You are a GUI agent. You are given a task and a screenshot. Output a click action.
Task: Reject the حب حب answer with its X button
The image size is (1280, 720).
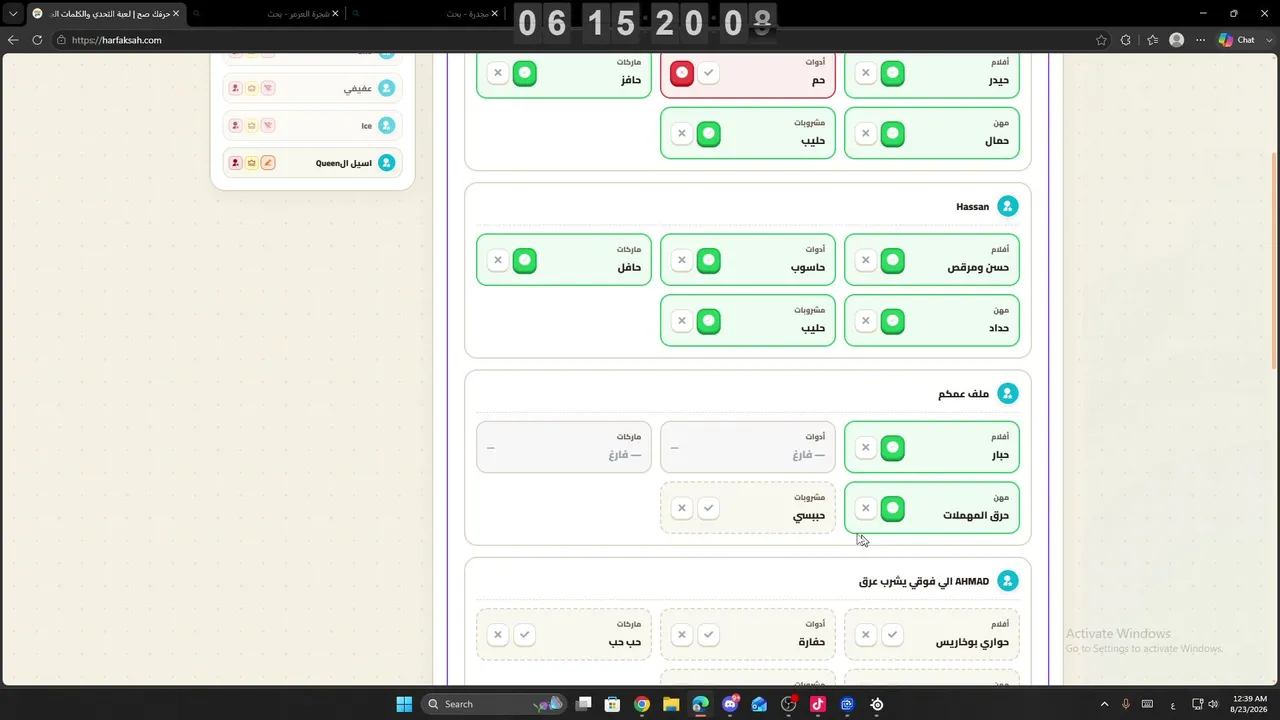(x=498, y=635)
